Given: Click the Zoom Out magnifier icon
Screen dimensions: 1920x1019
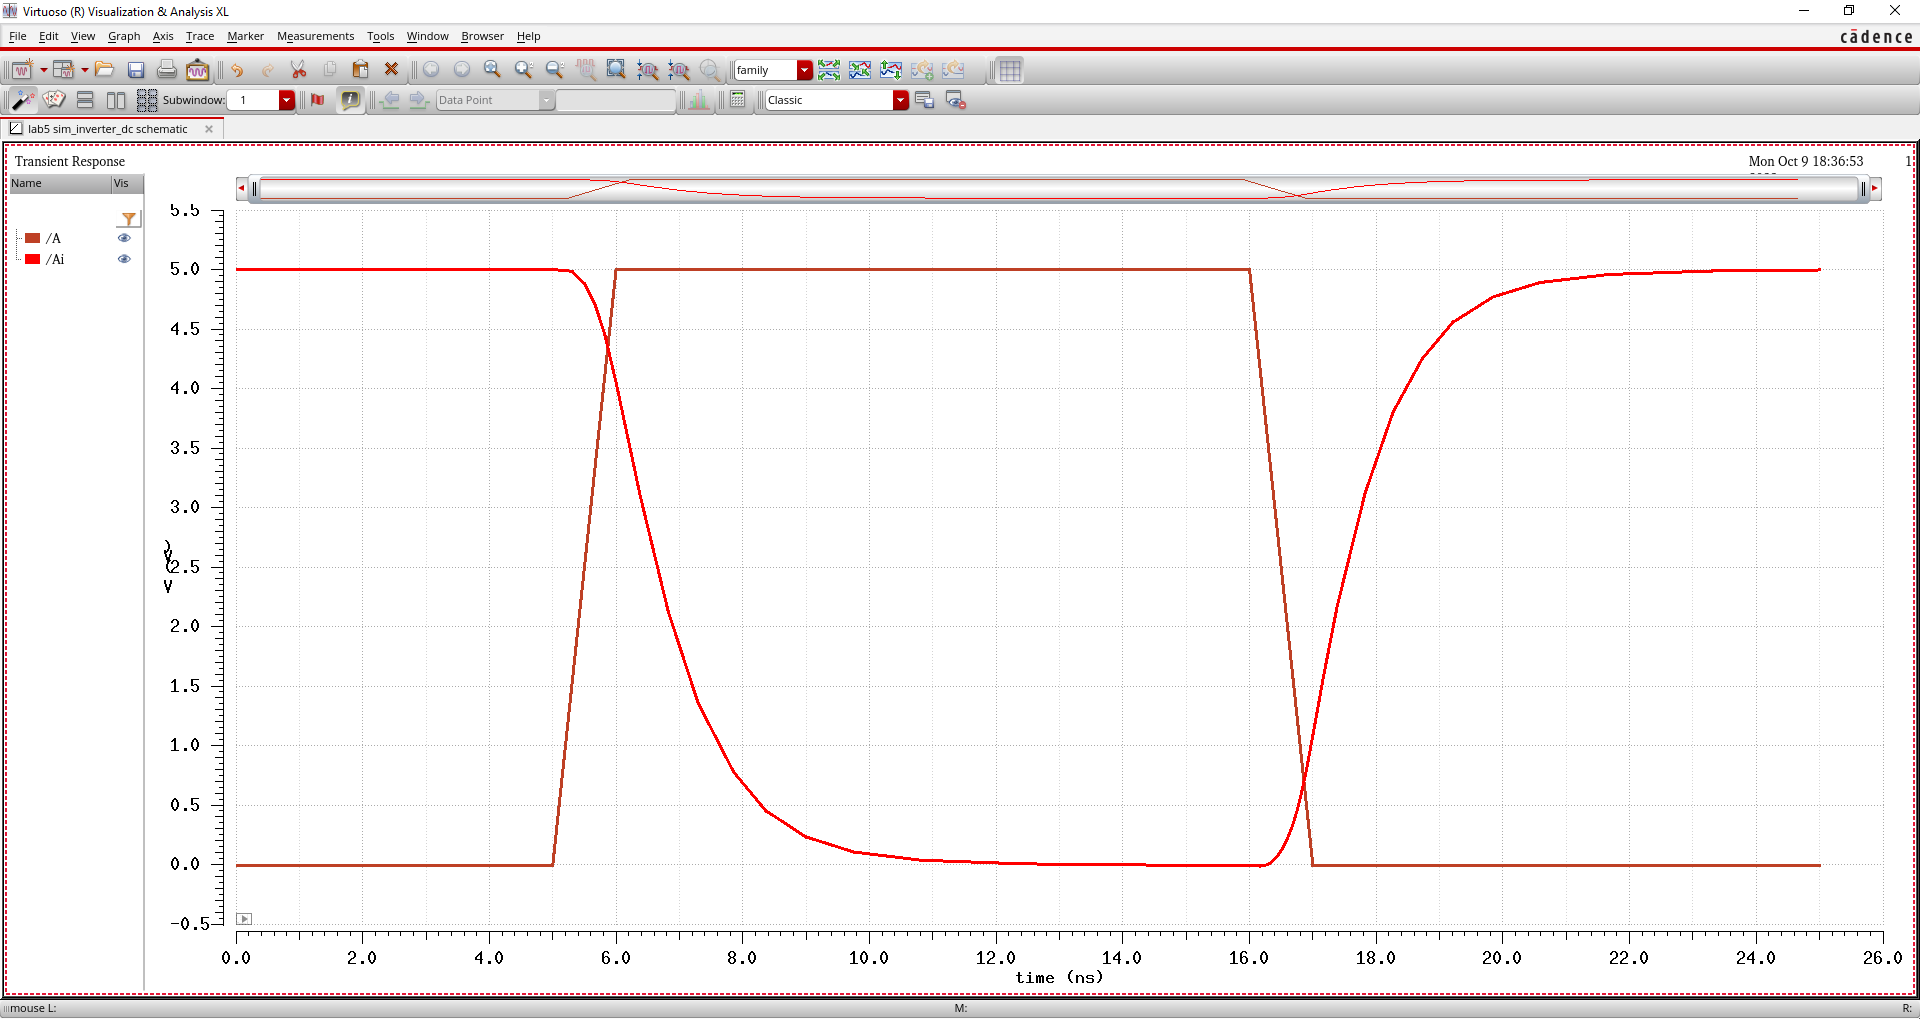Looking at the screenshot, I should coord(555,70).
